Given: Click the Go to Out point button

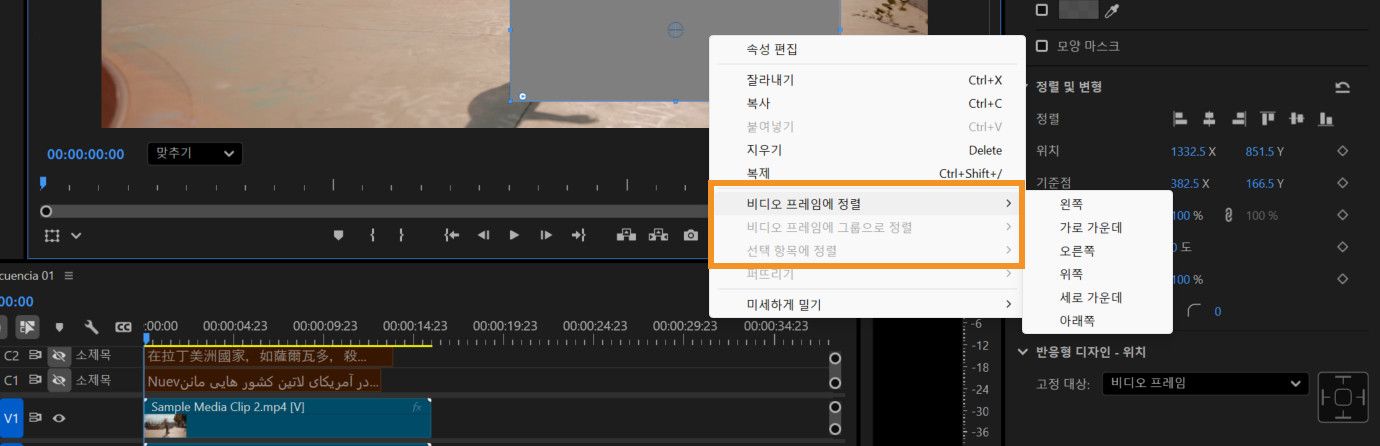Looking at the screenshot, I should (x=578, y=235).
